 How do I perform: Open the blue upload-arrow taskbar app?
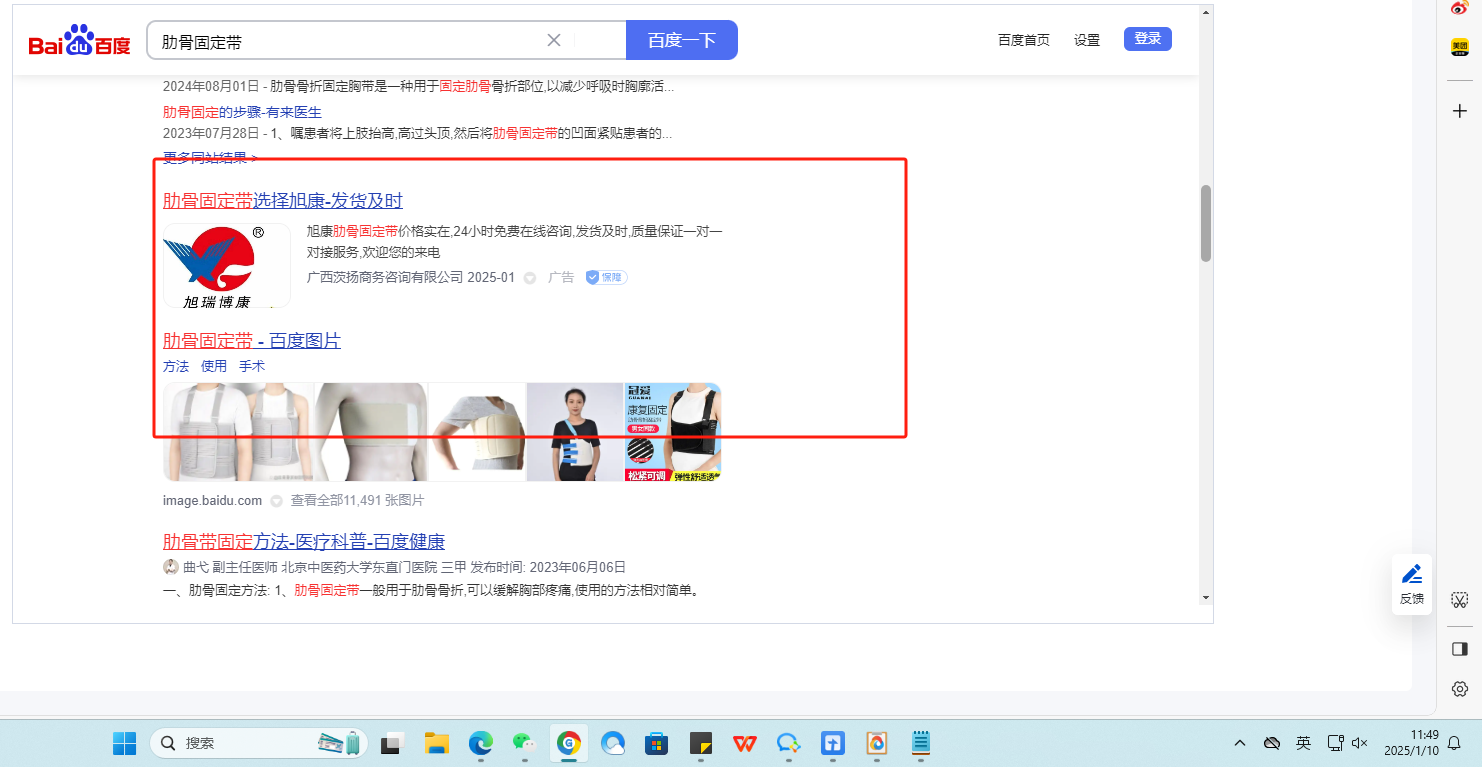[832, 743]
